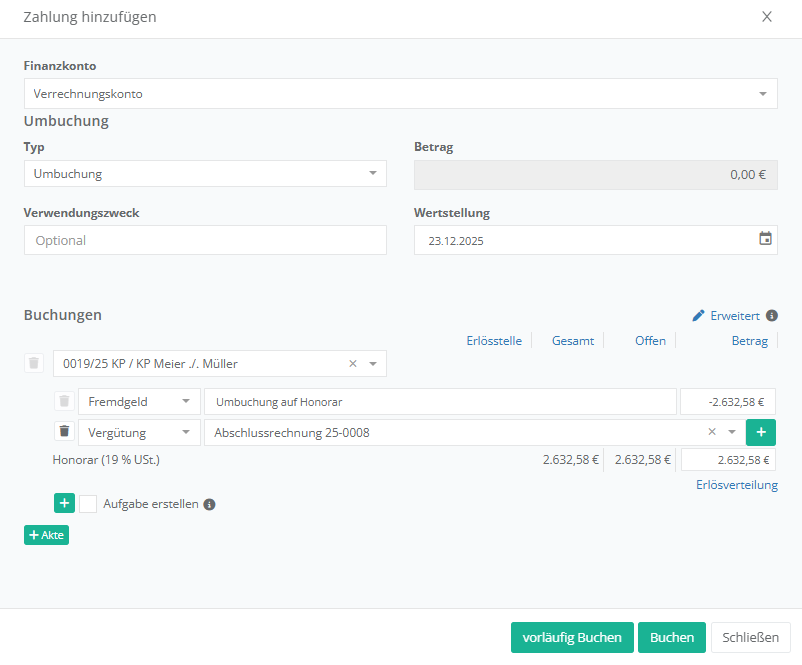This screenshot has height=665, width=802.
Task: Open the Vergütung booking type dropdown
Action: click(138, 432)
